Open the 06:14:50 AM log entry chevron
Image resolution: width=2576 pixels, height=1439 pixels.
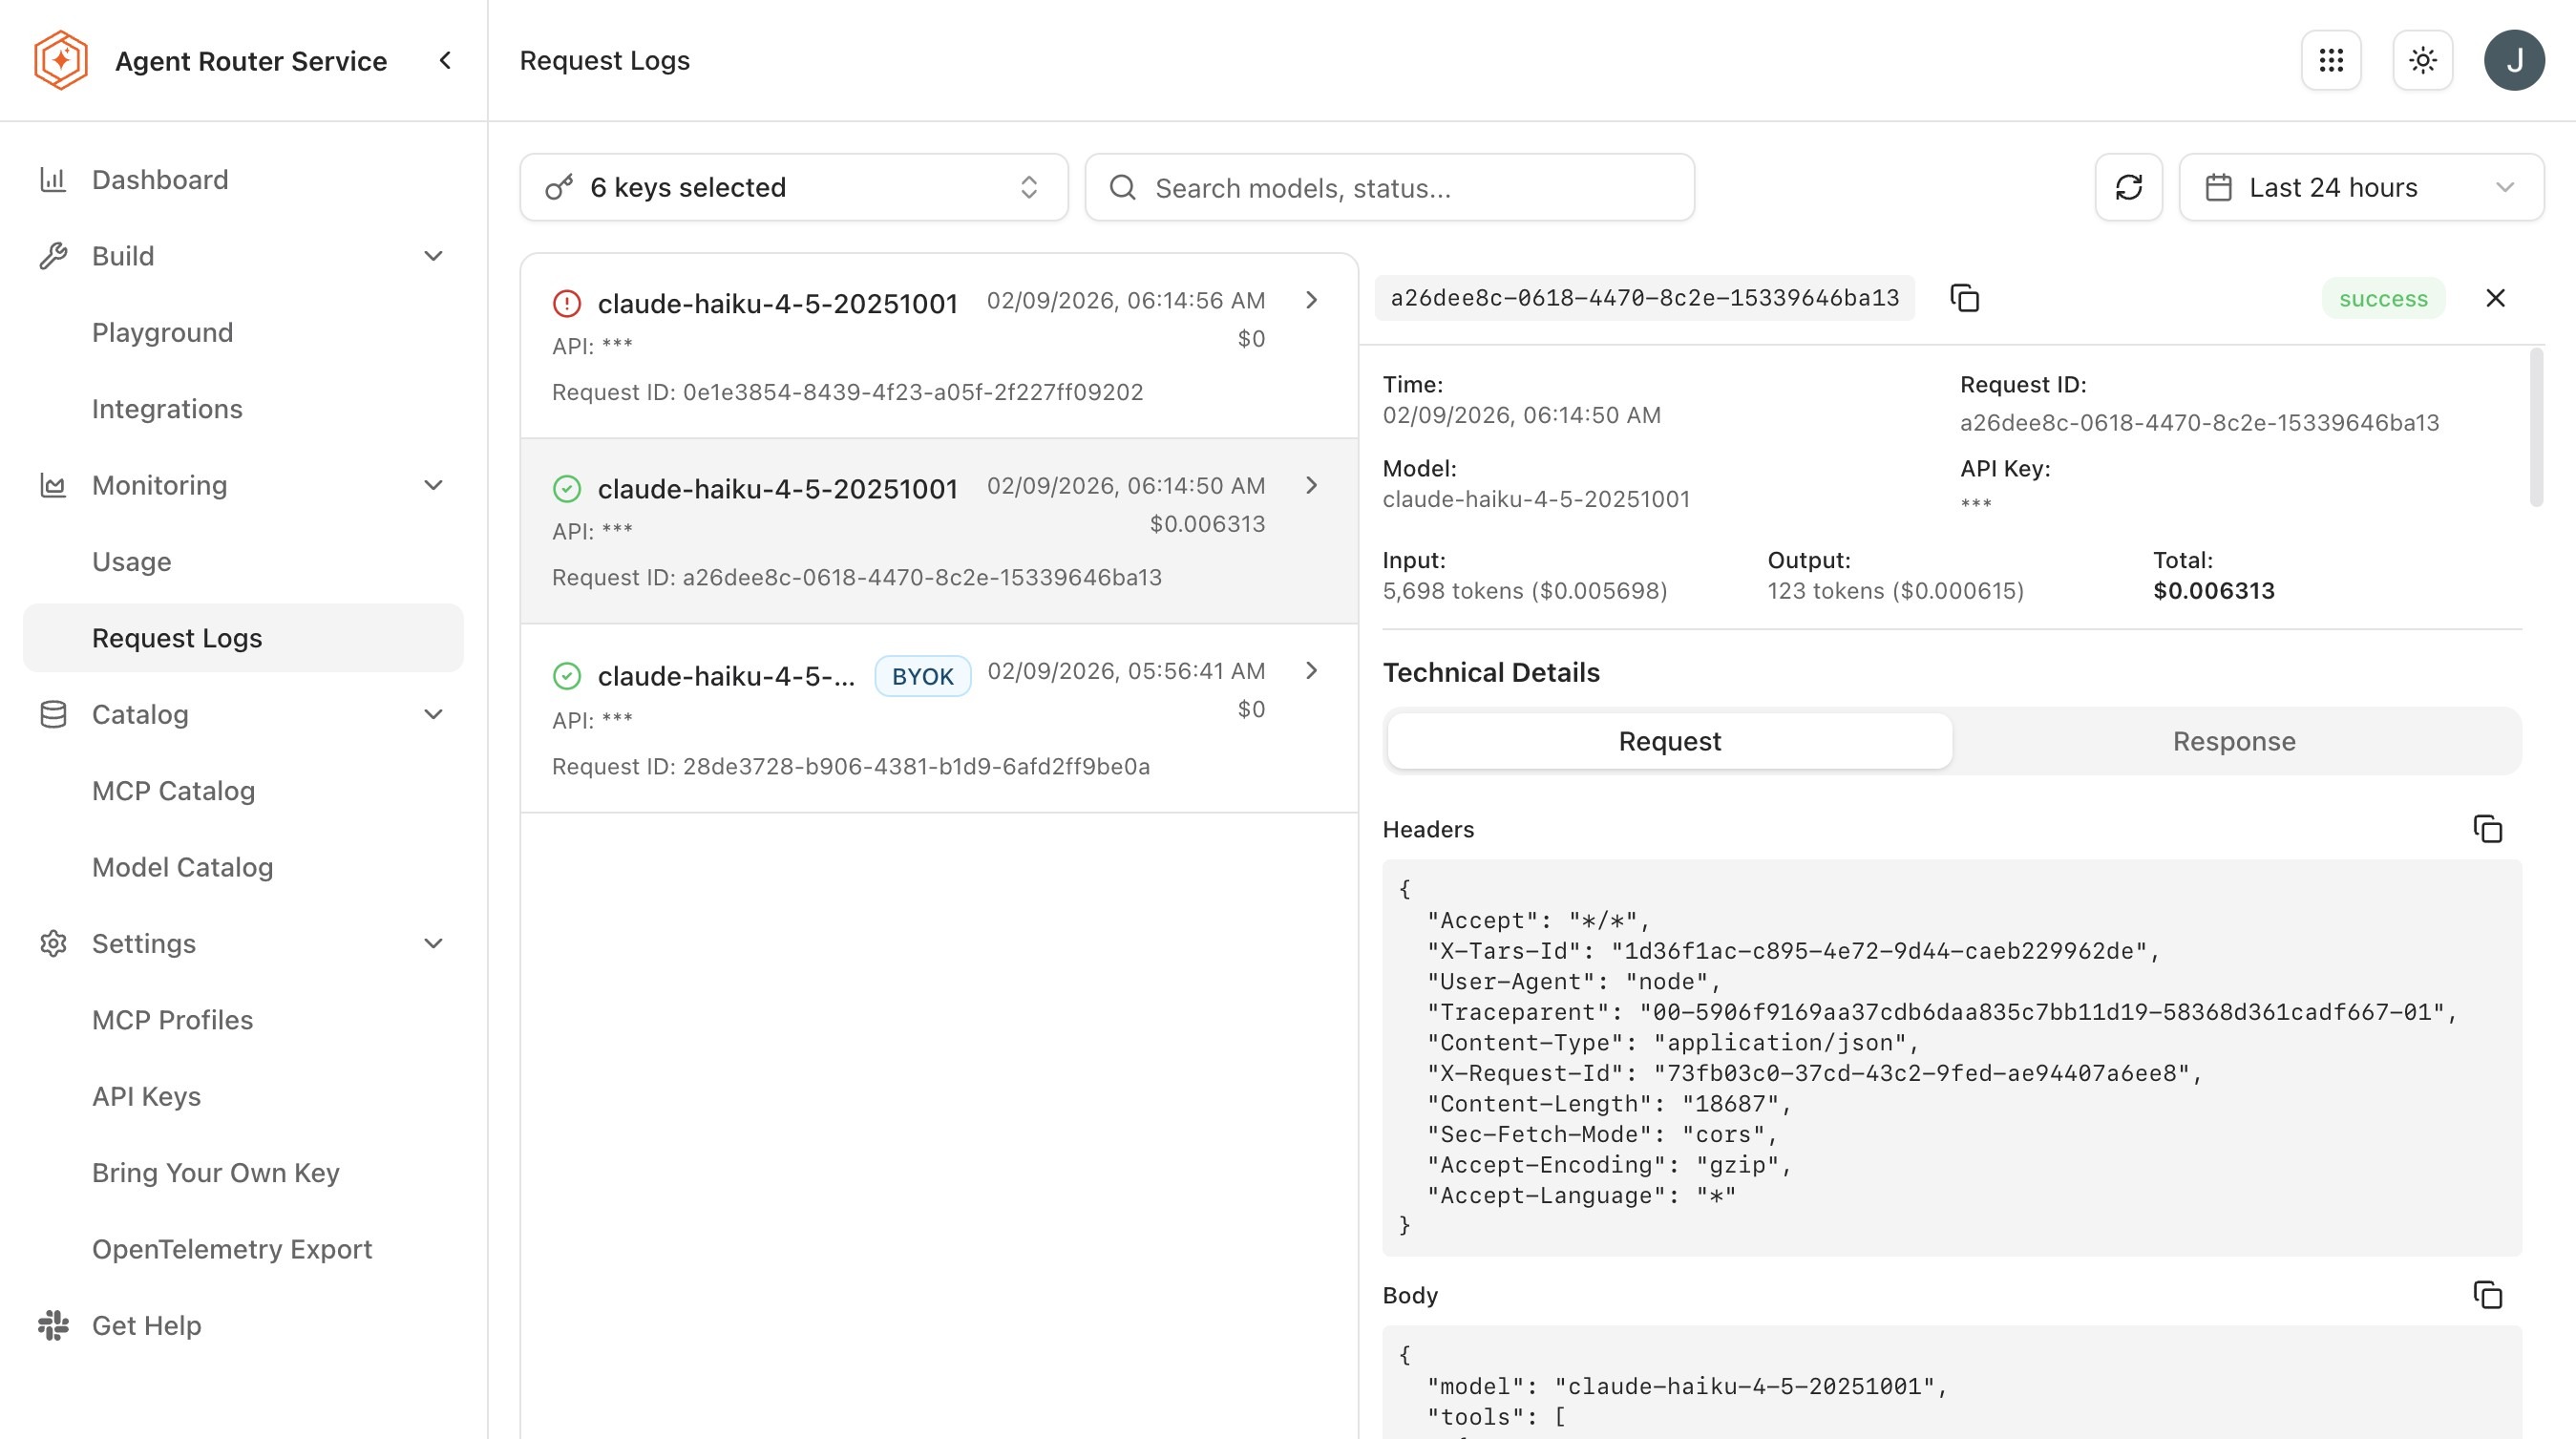click(1312, 485)
